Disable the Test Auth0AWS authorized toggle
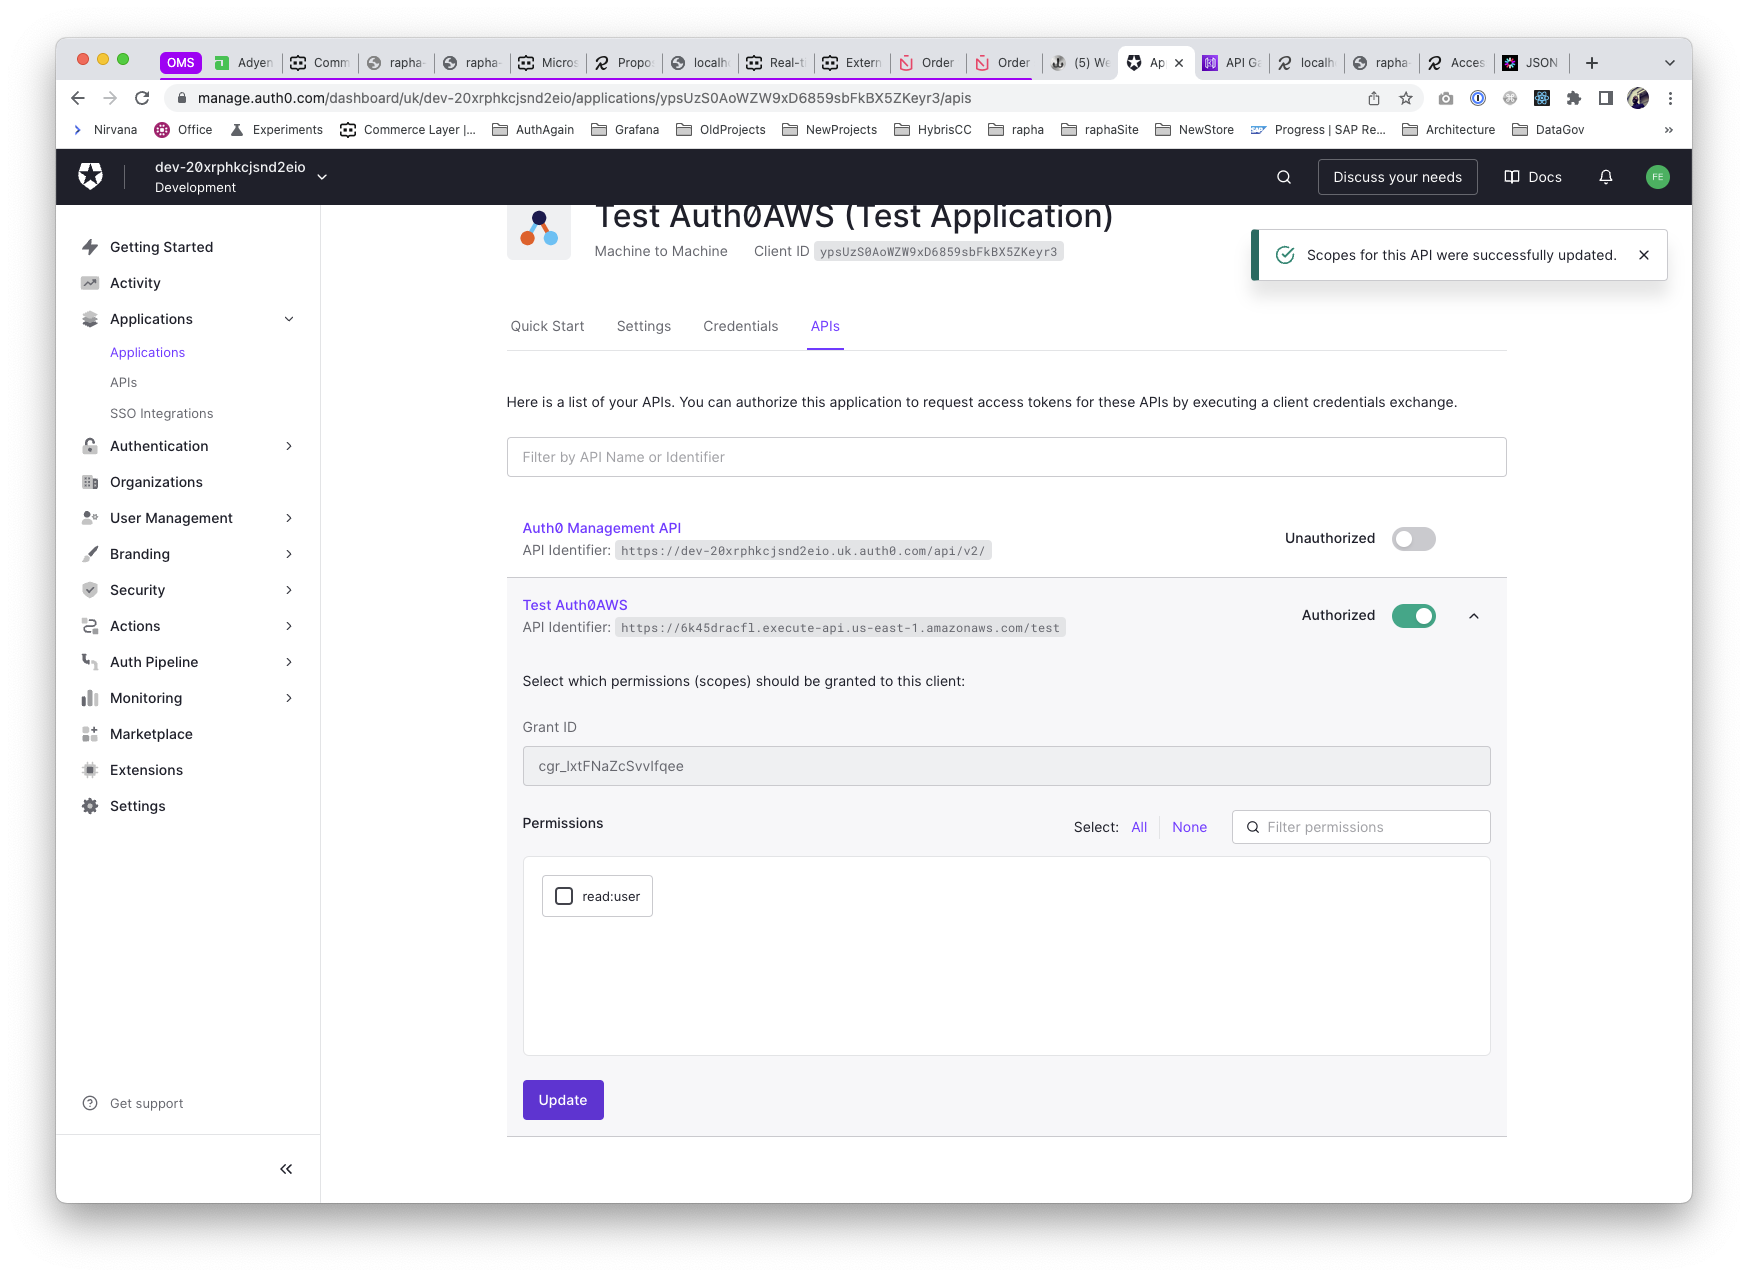 [1413, 616]
